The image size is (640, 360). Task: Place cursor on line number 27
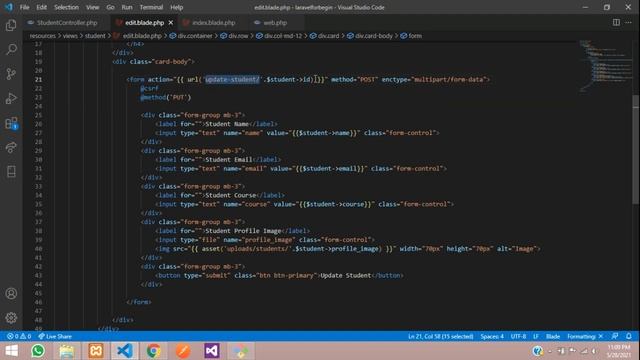[38, 133]
